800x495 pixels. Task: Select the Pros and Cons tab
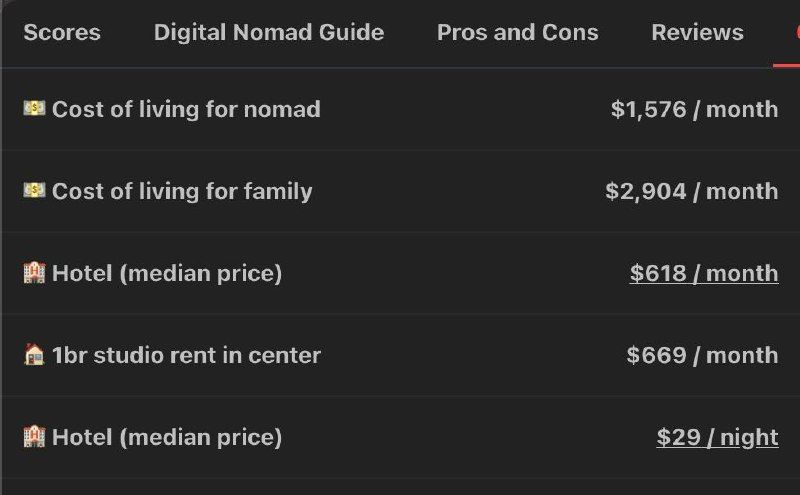click(x=517, y=33)
